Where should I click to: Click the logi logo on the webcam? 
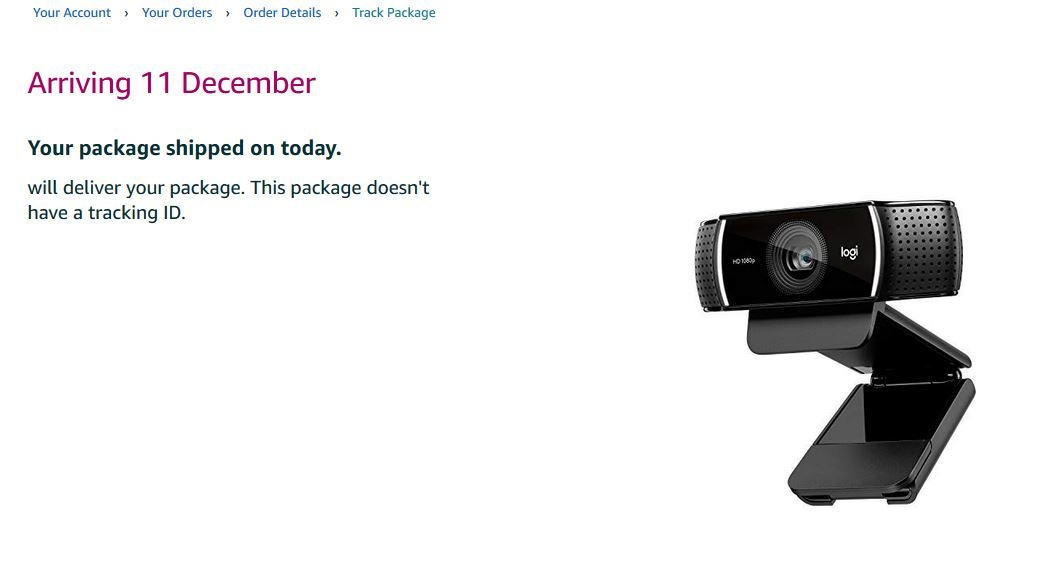[849, 252]
